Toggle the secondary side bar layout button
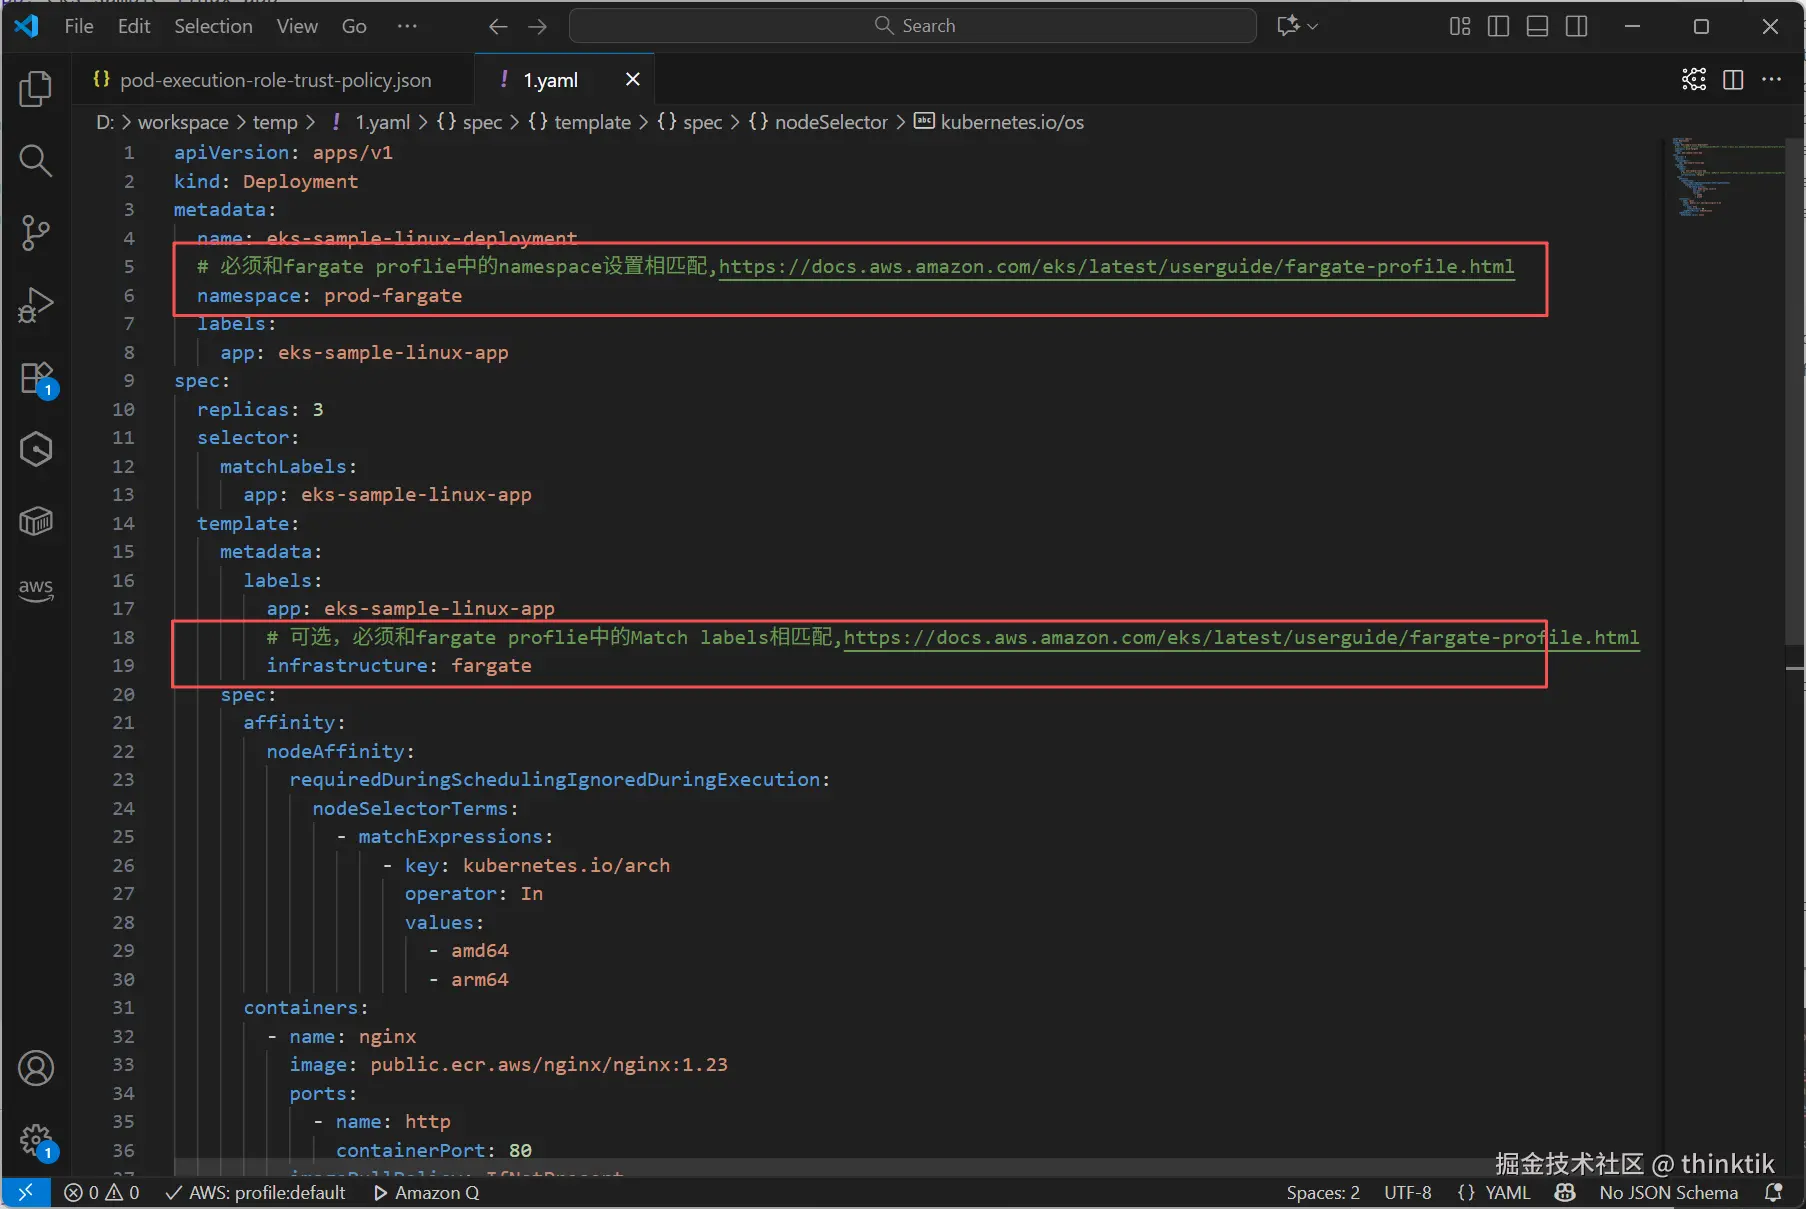 tap(1576, 26)
